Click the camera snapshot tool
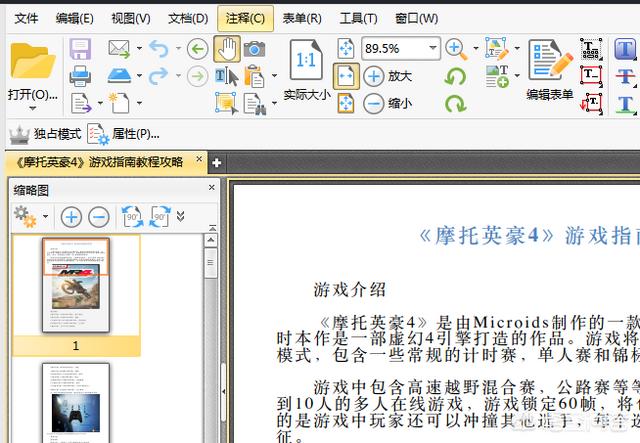The image size is (640, 443). tap(254, 49)
